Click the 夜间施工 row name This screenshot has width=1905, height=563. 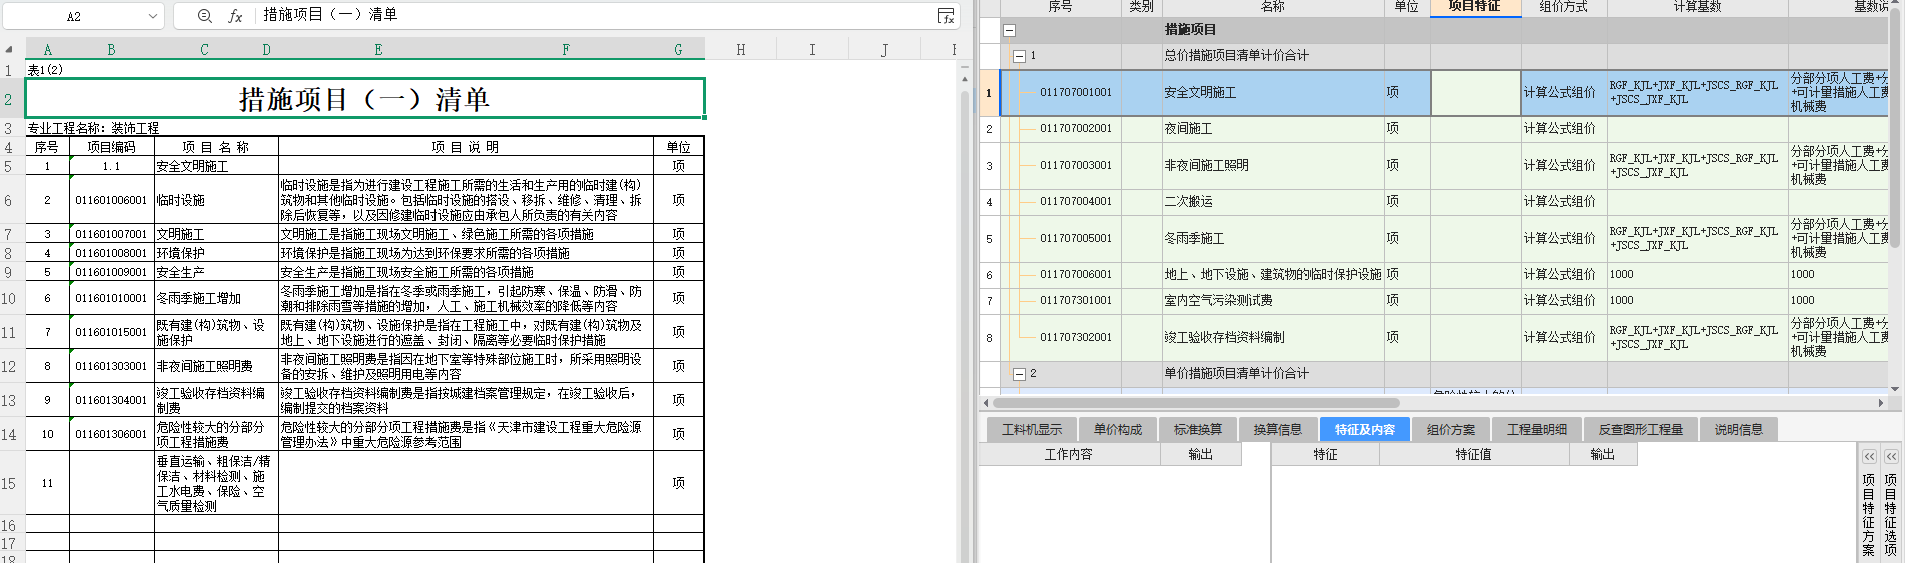point(1188,128)
